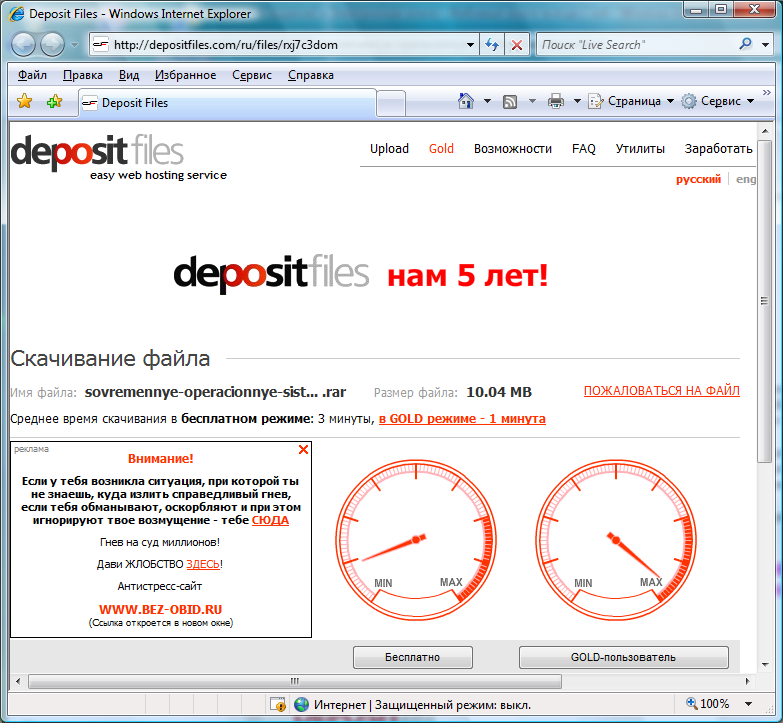783x723 pixels.
Task: Open search provider options dropdown
Action: coord(765,45)
